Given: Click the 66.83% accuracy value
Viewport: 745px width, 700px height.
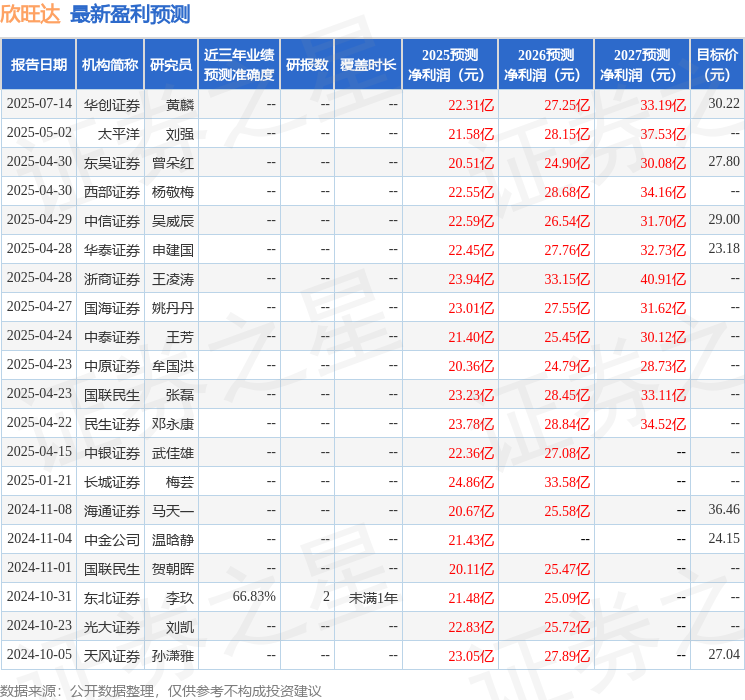Looking at the screenshot, I should tap(254, 596).
